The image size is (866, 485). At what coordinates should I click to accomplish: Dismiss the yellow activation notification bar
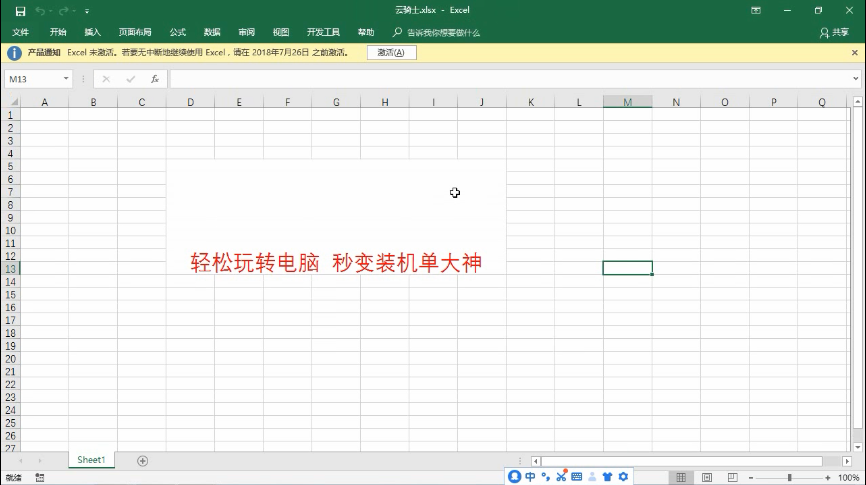pos(854,52)
